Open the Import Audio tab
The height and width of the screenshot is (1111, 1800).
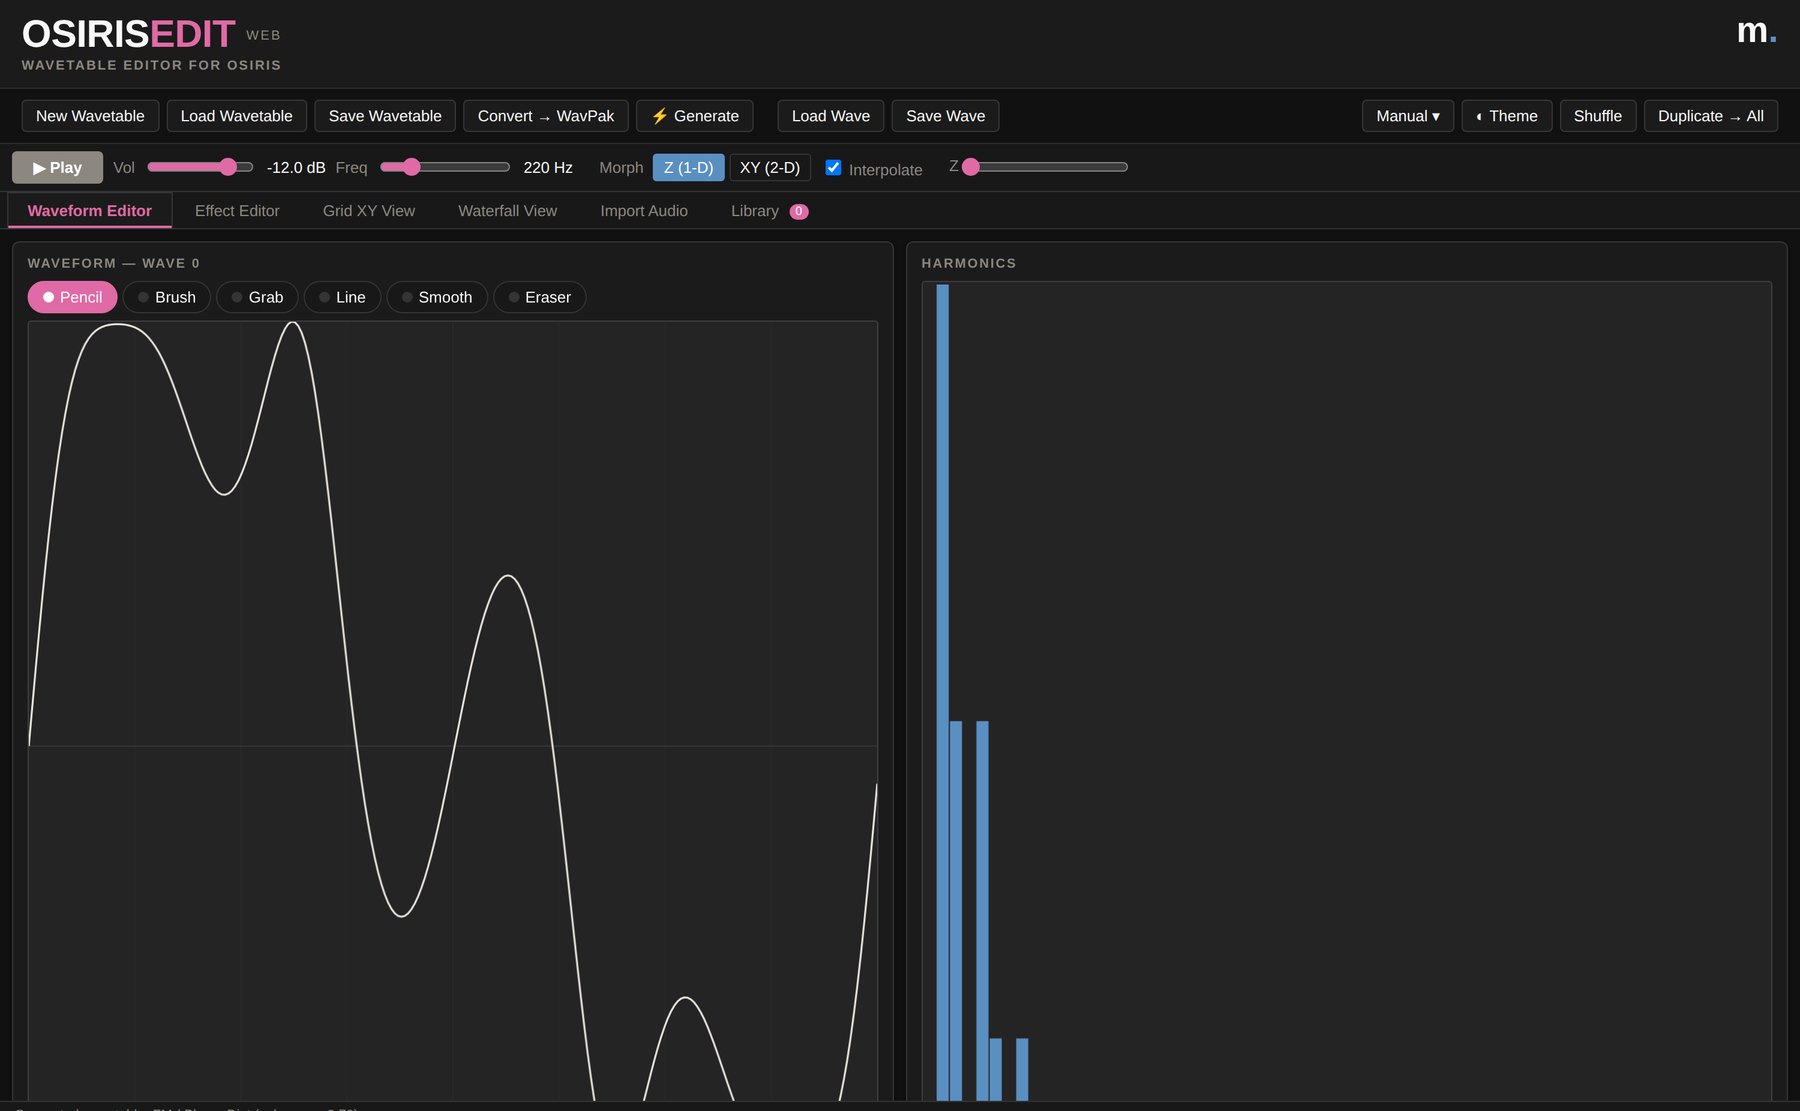(644, 211)
